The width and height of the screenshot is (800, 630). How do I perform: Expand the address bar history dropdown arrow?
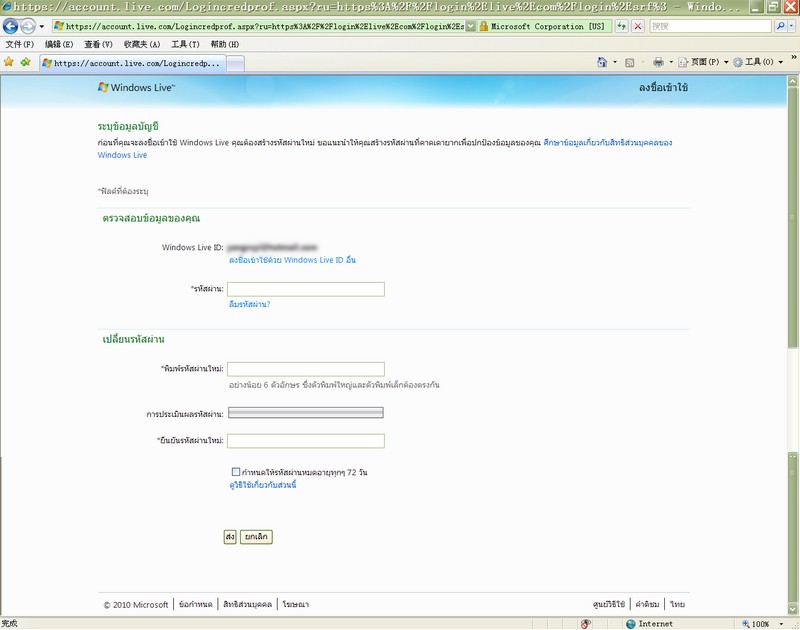pyautogui.click(x=470, y=26)
